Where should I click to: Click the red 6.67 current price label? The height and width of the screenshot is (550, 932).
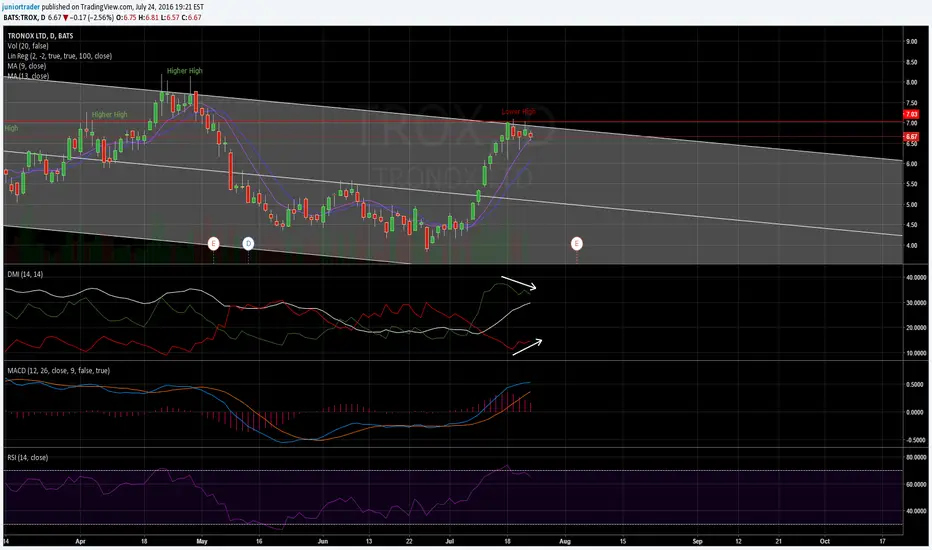coord(911,137)
